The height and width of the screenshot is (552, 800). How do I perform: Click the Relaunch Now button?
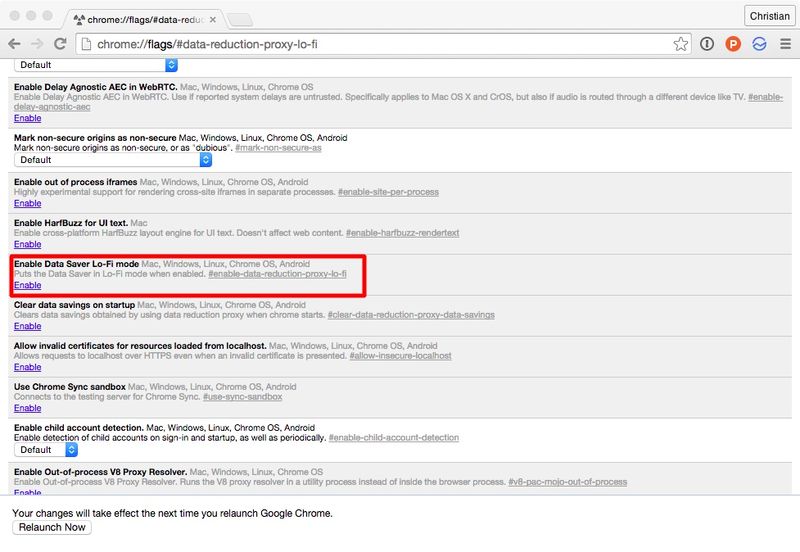coord(52,528)
